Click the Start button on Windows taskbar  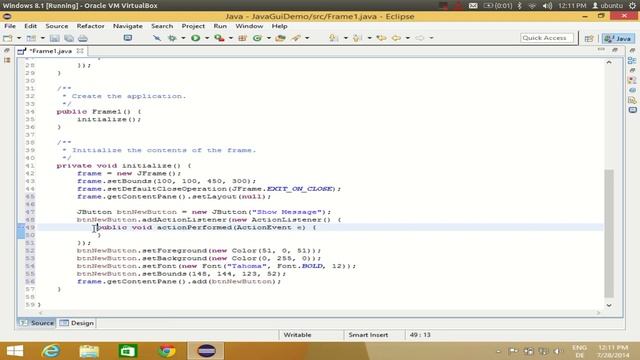15,351
